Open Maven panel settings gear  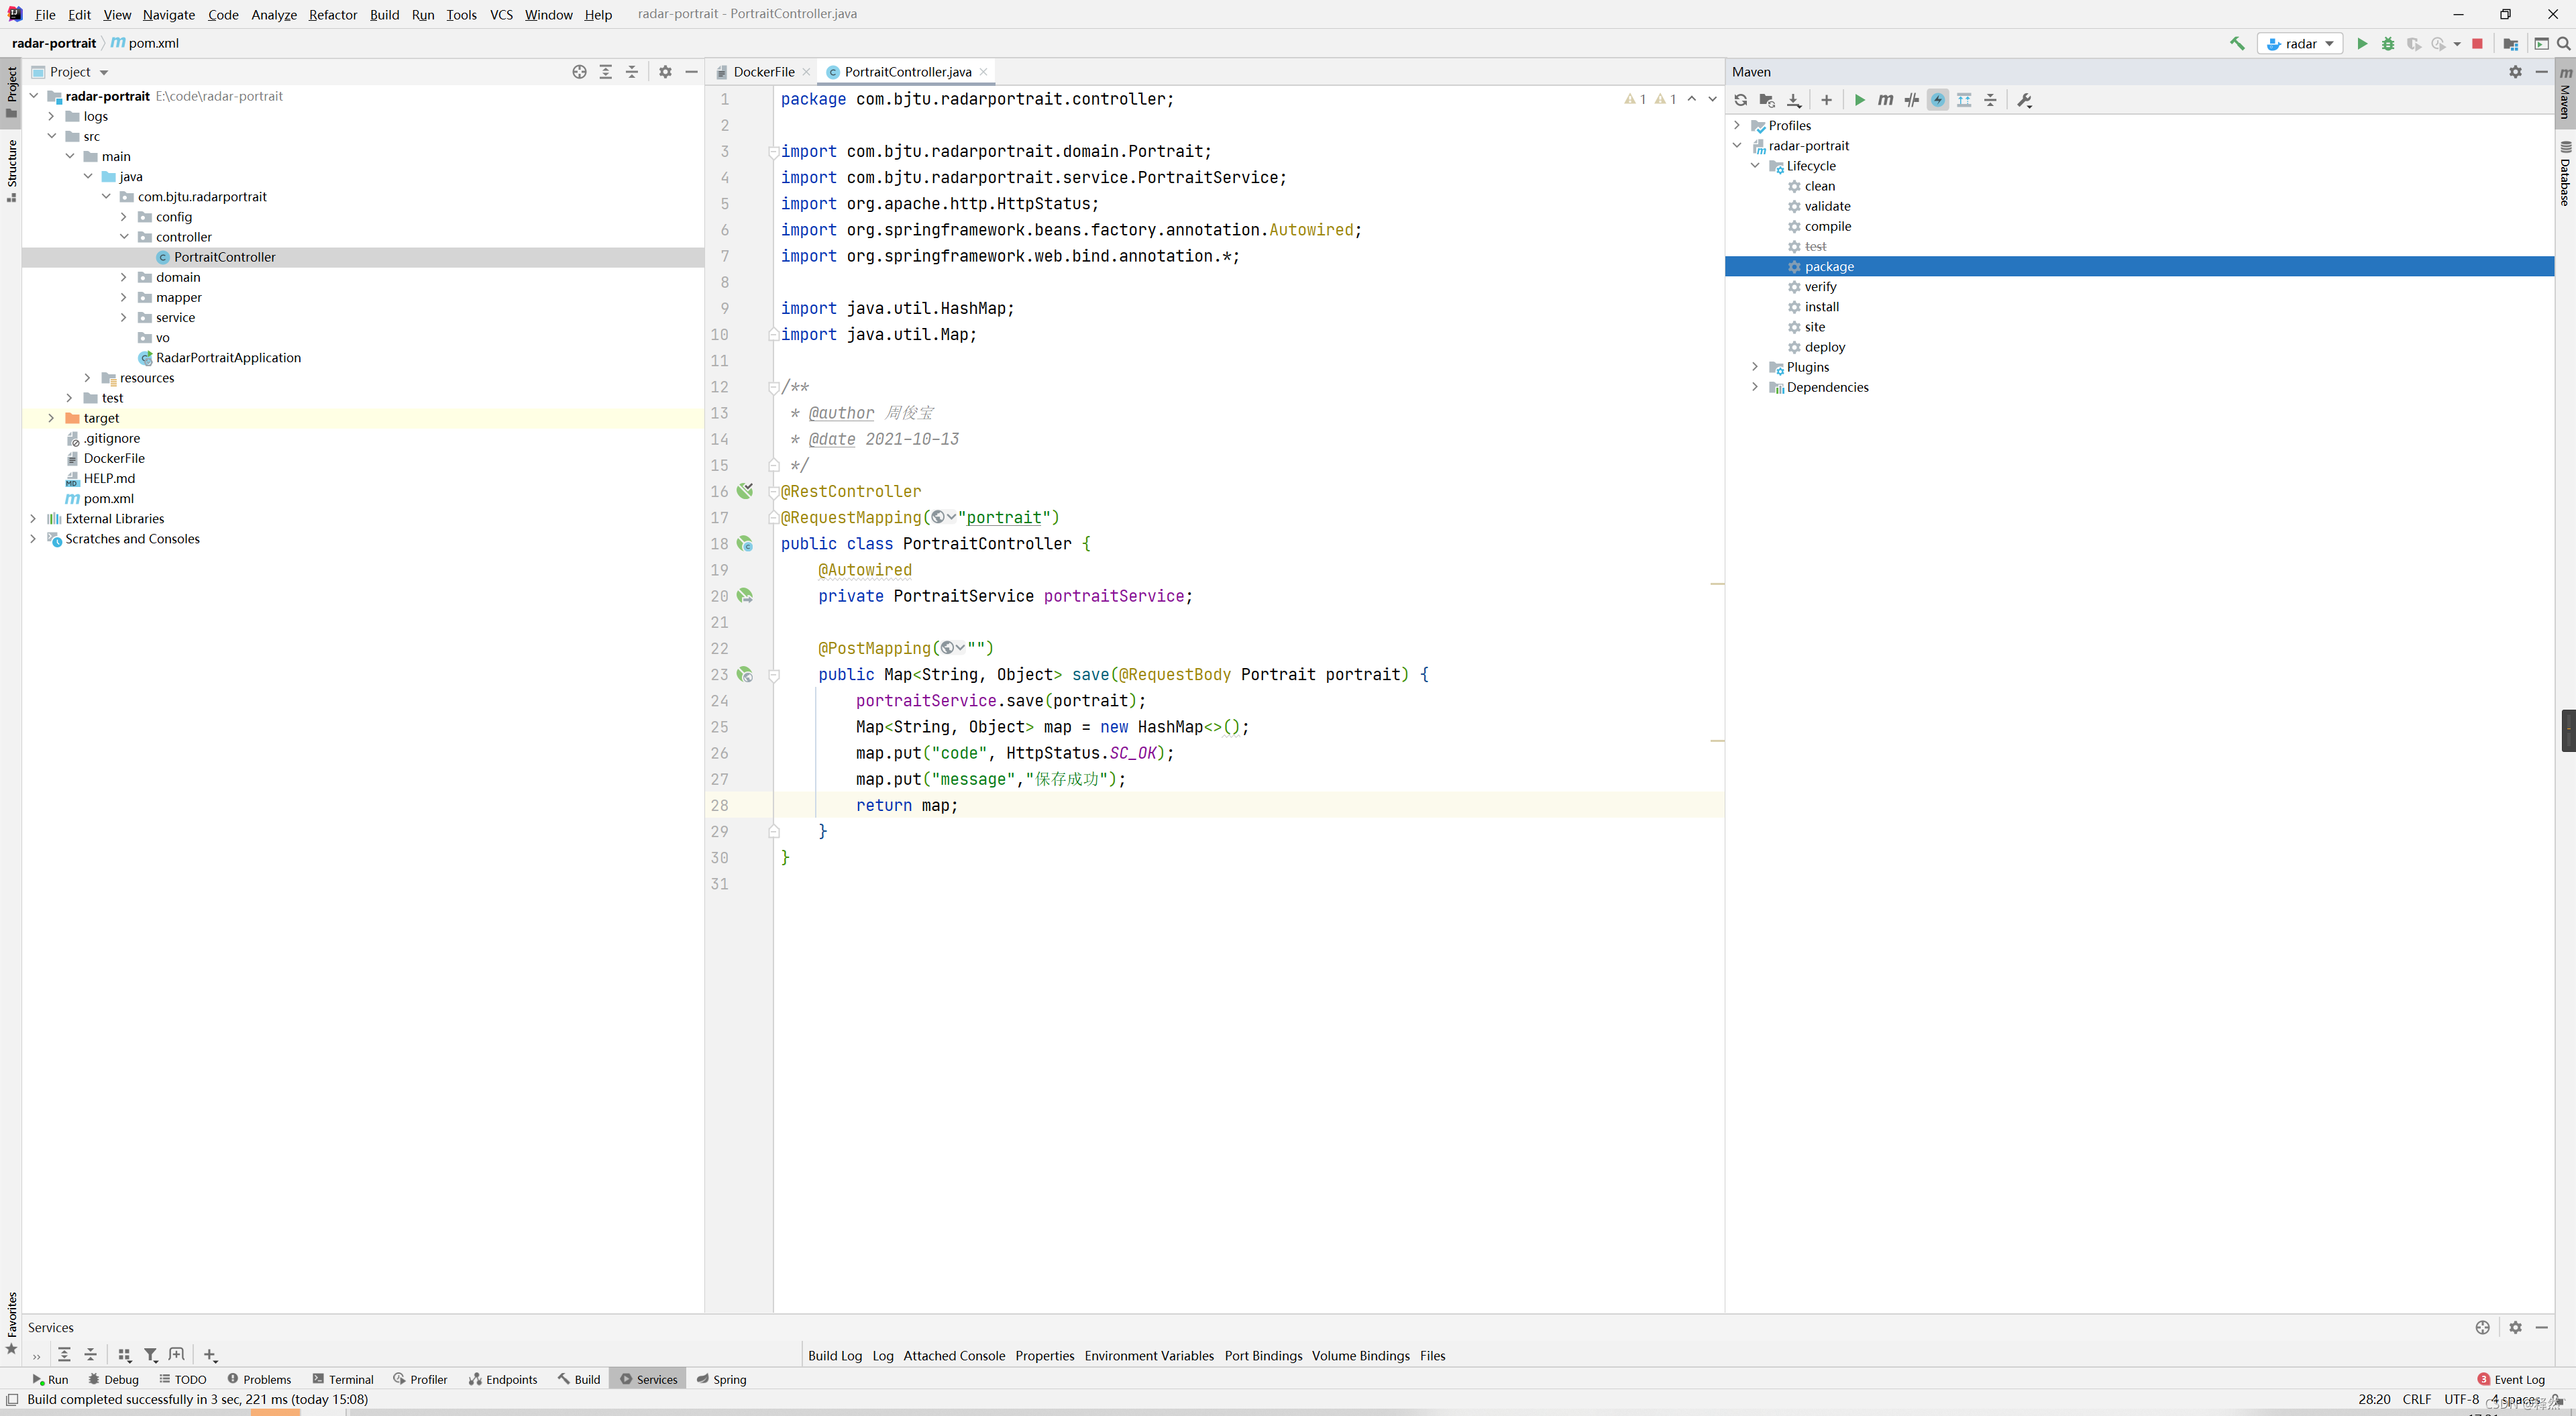[x=2515, y=72]
